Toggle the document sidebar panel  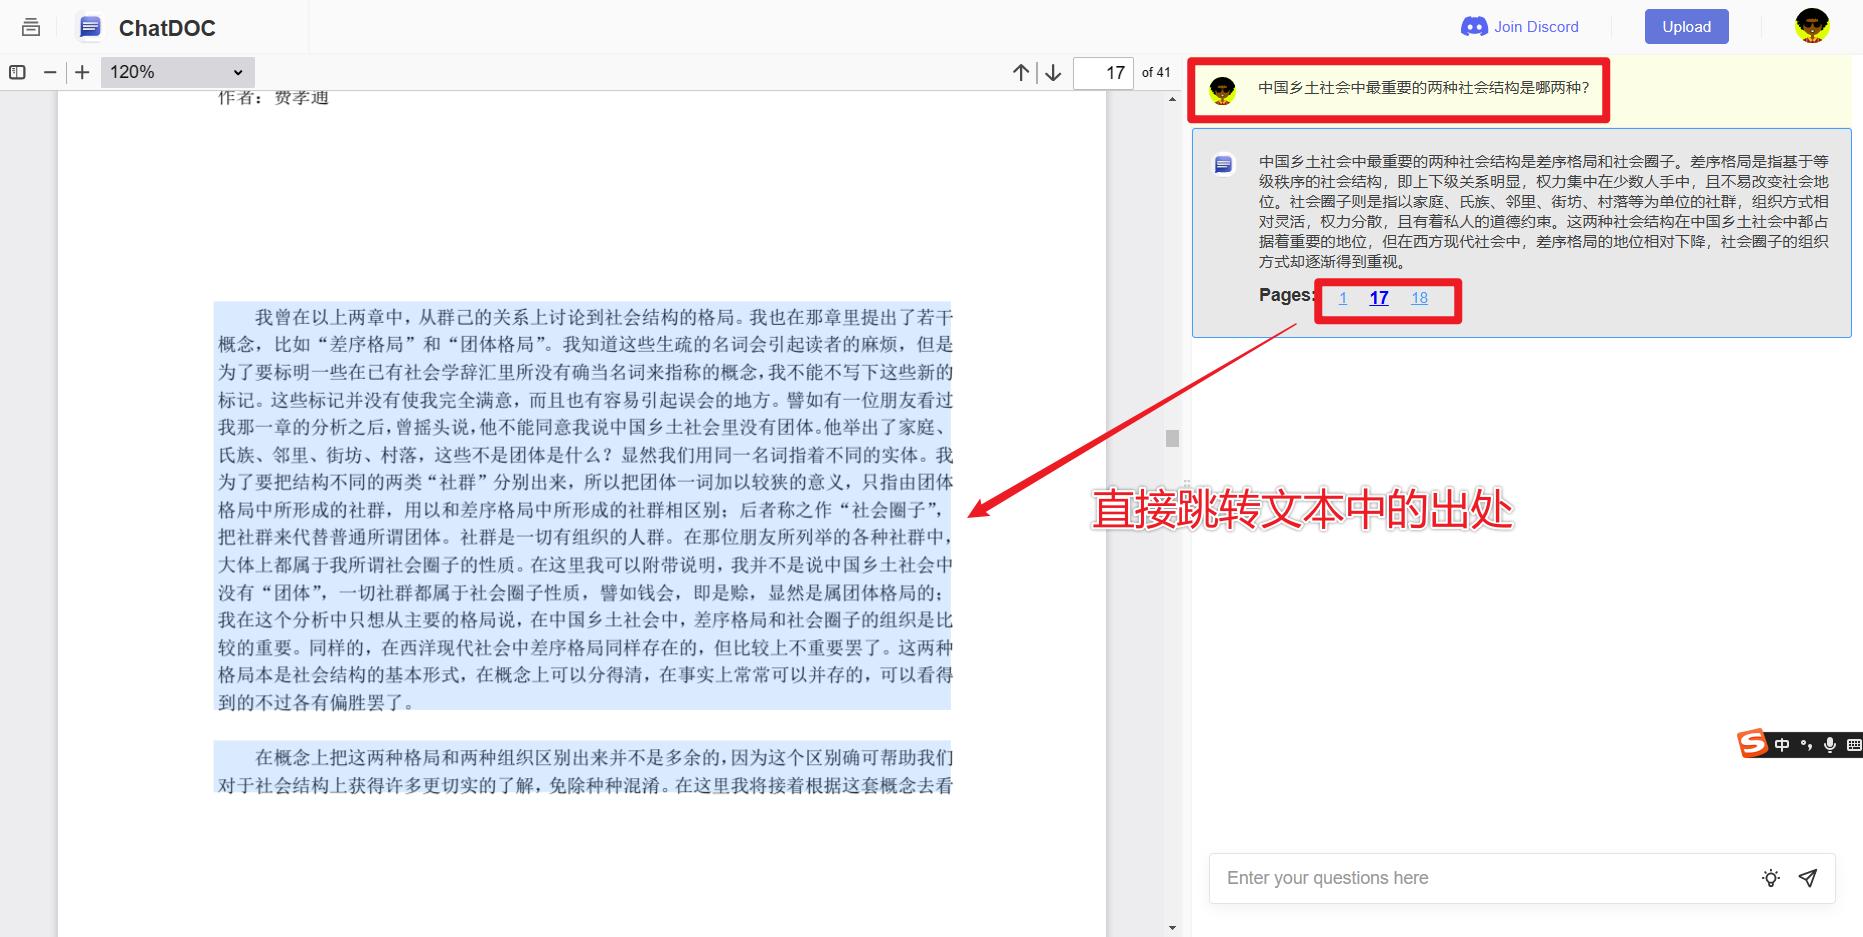coord(17,72)
